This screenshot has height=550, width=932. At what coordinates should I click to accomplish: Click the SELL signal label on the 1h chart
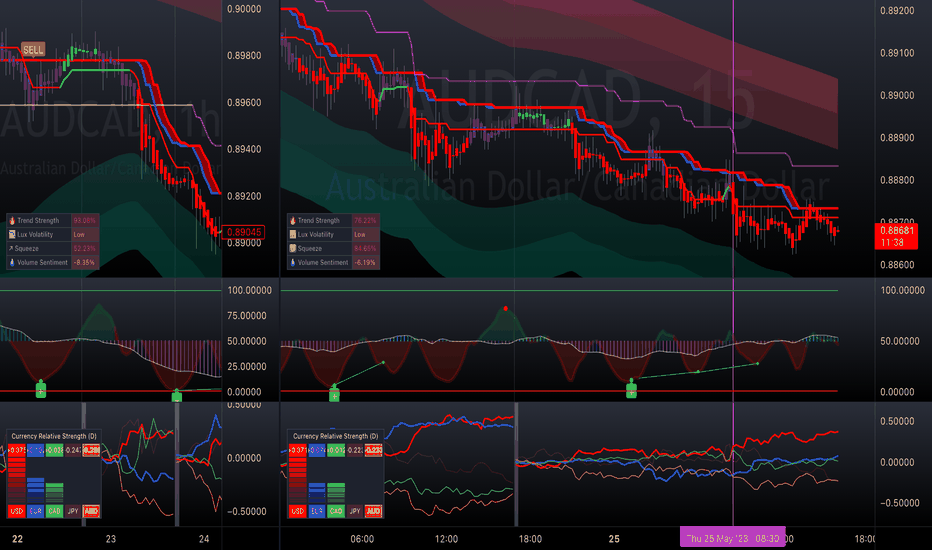[33, 50]
